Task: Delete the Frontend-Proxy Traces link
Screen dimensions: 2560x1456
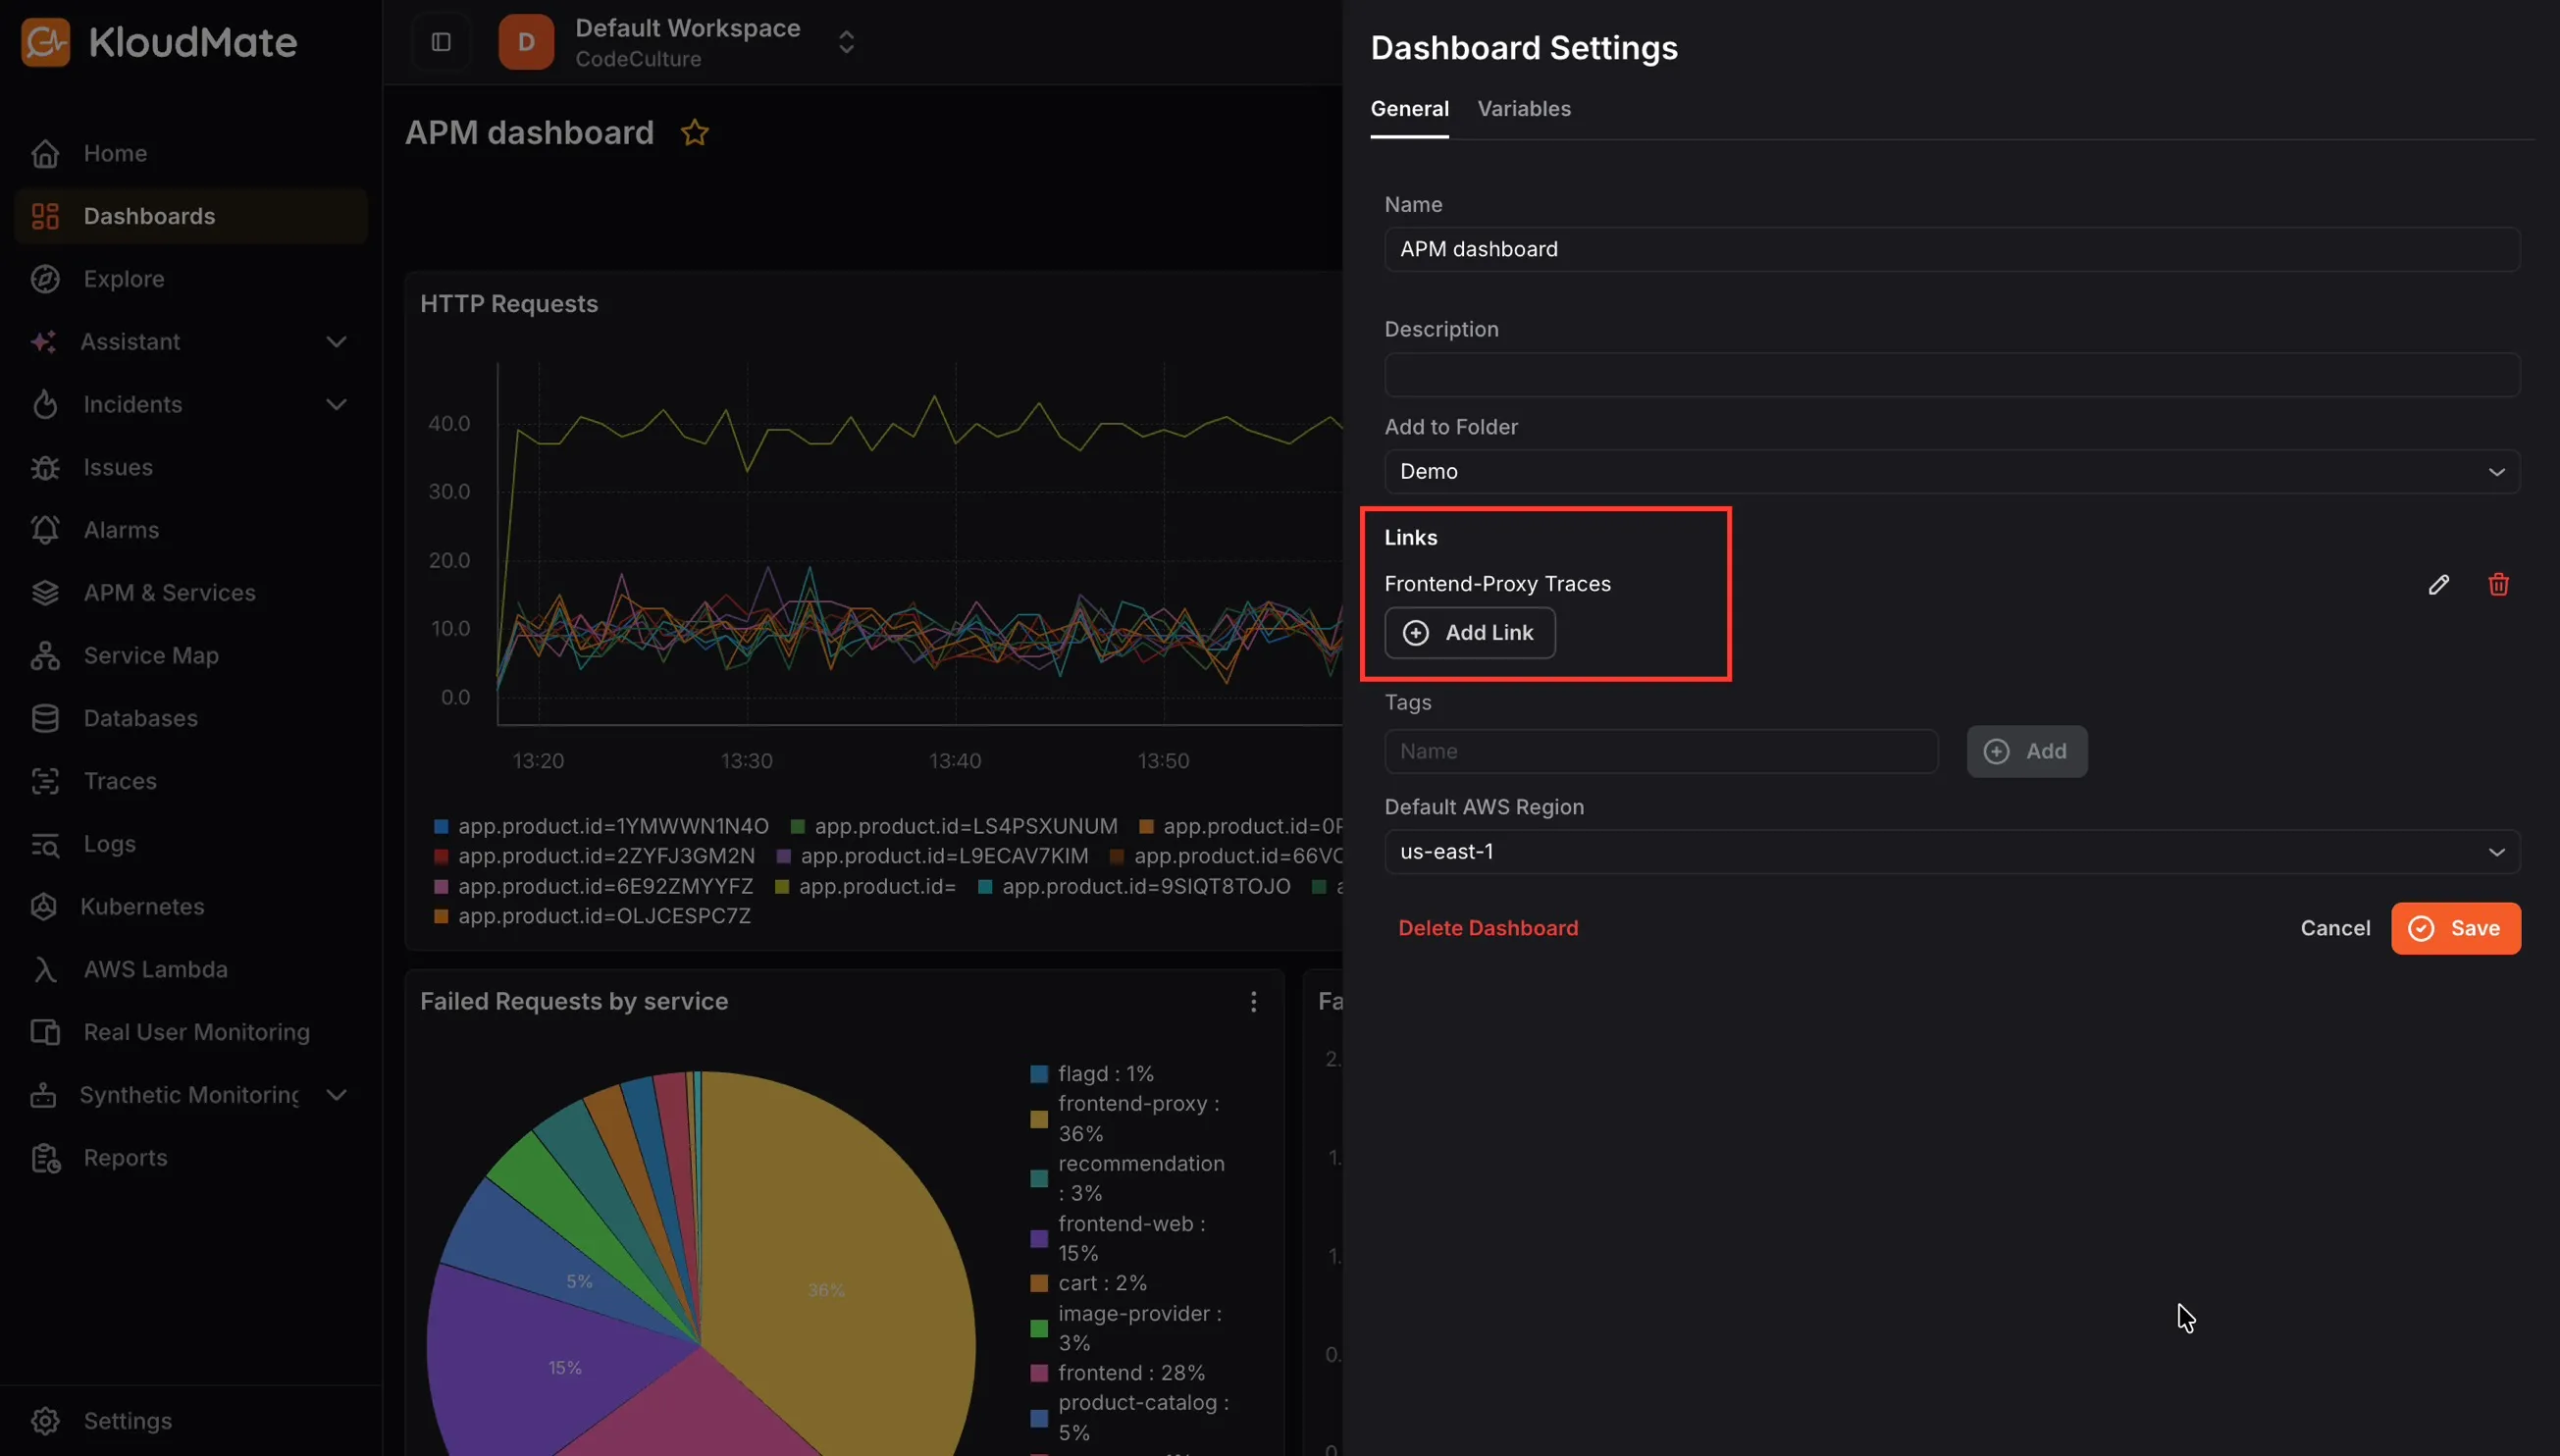Action: [x=2498, y=584]
